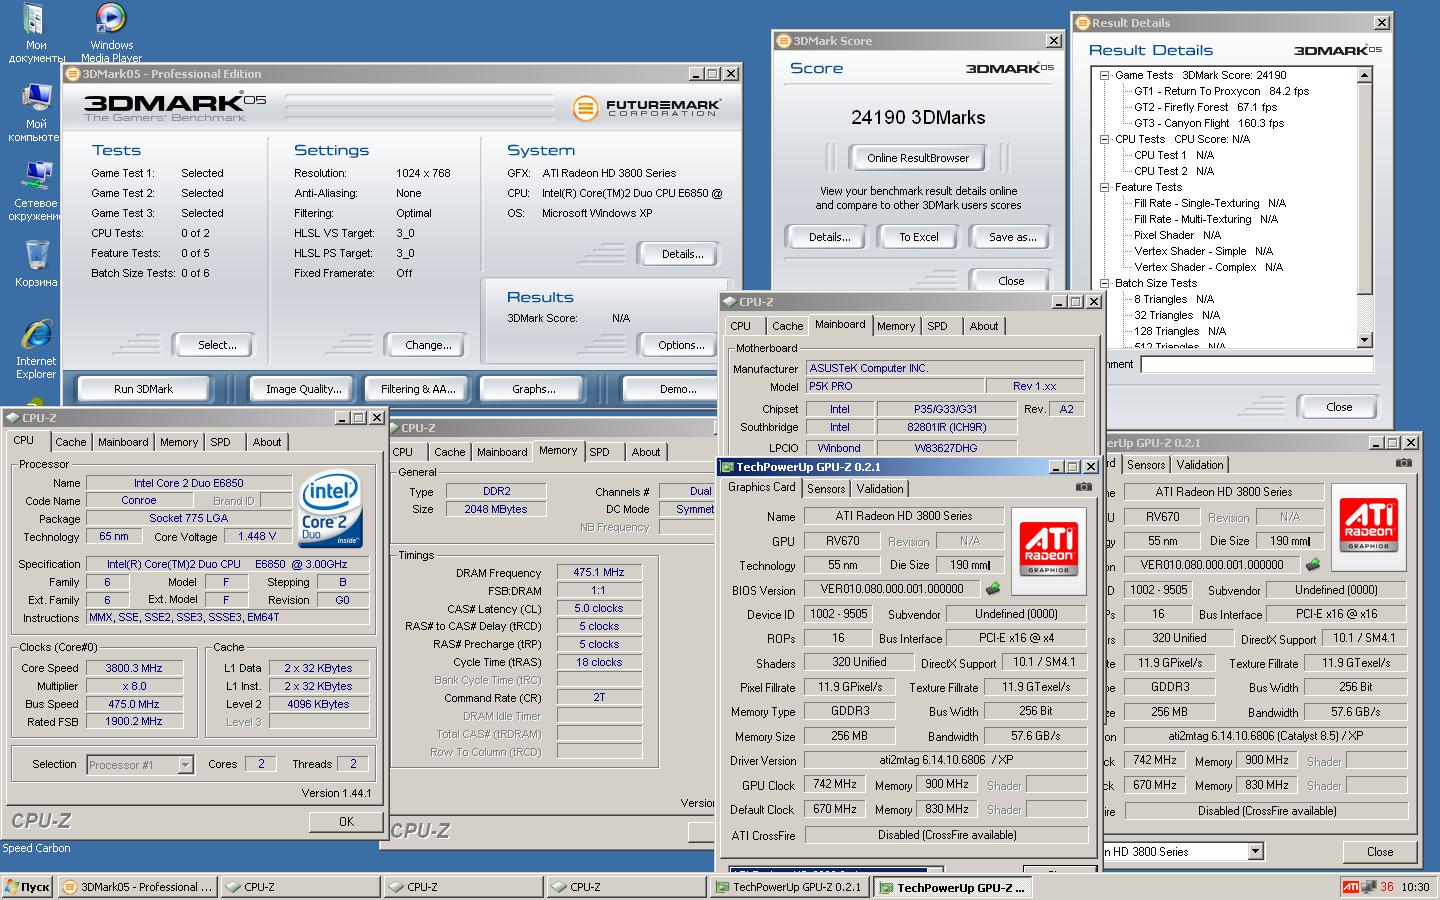Open the Recycle Bin desktop icon
Viewport: 1440px width, 900px height.
click(36, 264)
